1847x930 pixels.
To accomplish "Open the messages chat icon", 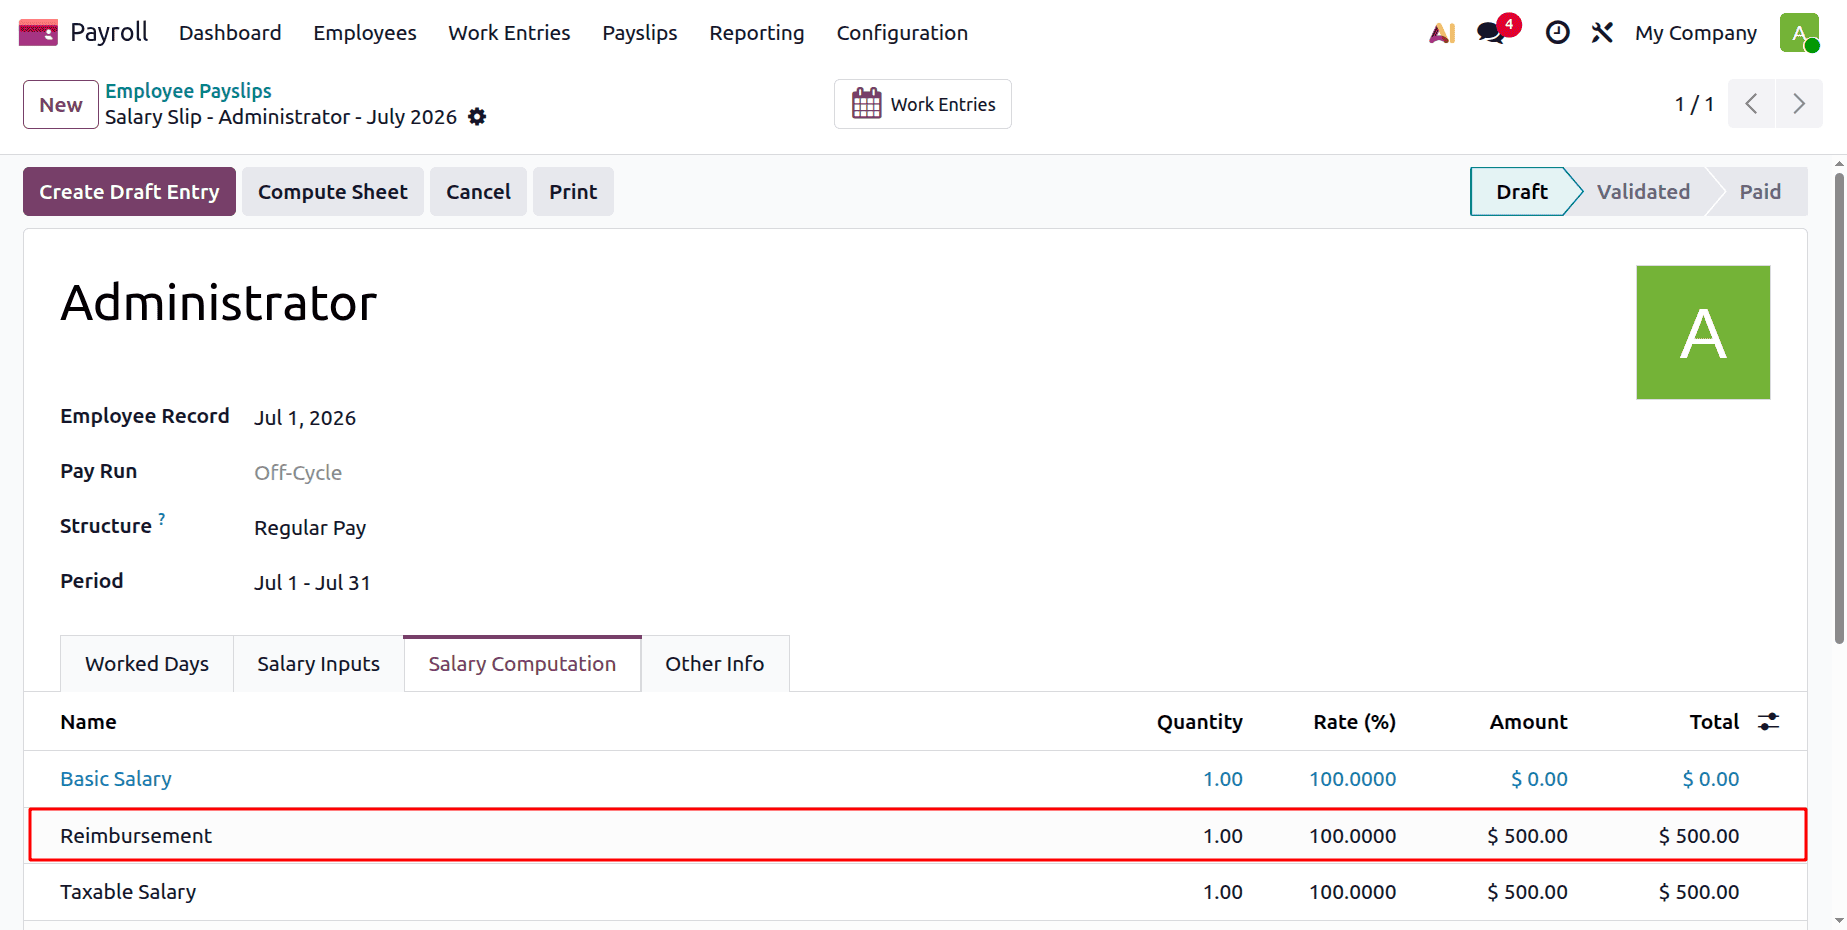I will pyautogui.click(x=1493, y=31).
